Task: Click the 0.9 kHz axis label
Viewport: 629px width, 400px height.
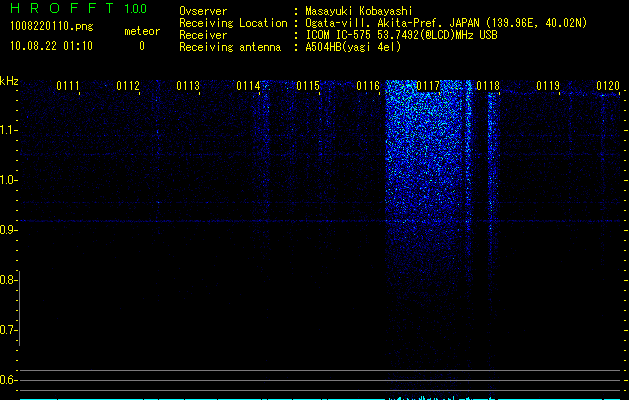Action: pos(7,230)
